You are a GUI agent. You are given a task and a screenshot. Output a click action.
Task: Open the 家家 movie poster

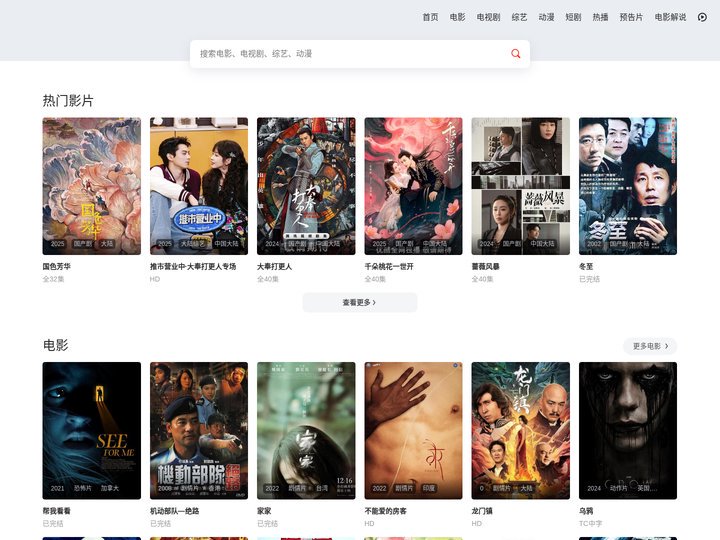(x=306, y=431)
